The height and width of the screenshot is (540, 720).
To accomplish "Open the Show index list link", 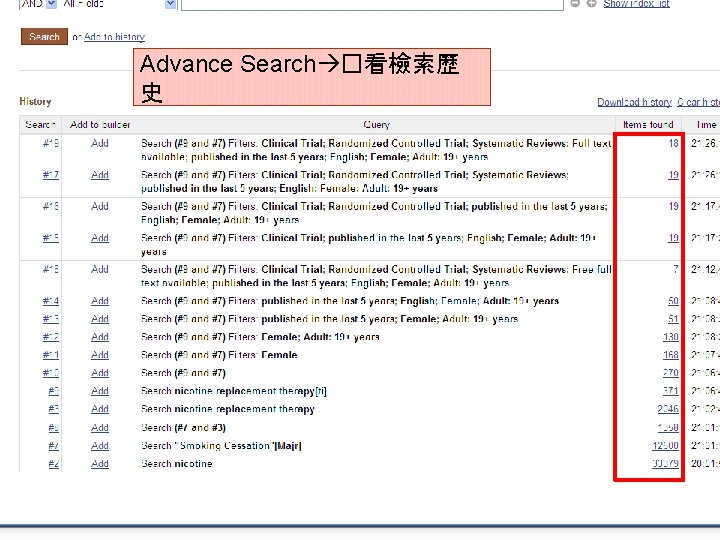I will [x=636, y=4].
